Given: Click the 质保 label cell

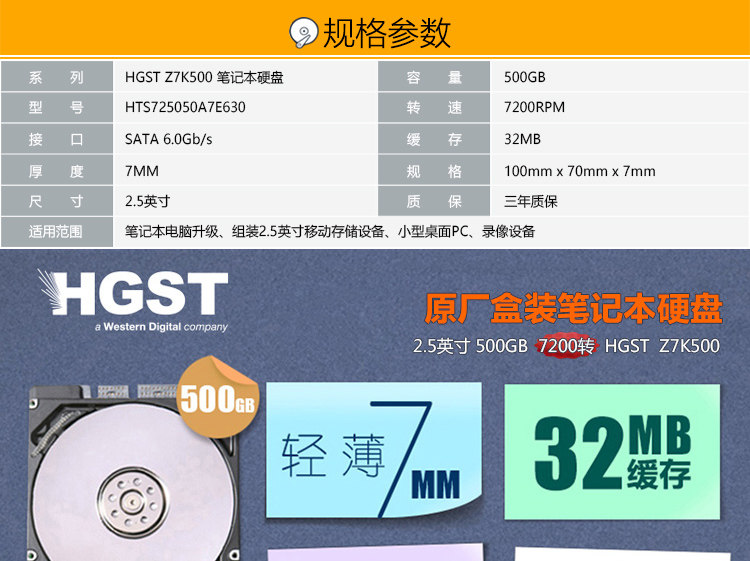Looking at the screenshot, I should coord(434,201).
